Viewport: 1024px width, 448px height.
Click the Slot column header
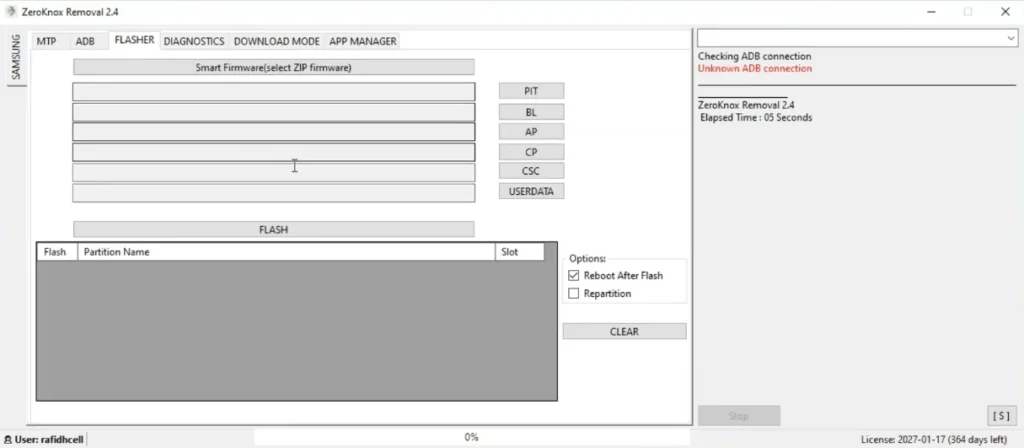tap(519, 252)
